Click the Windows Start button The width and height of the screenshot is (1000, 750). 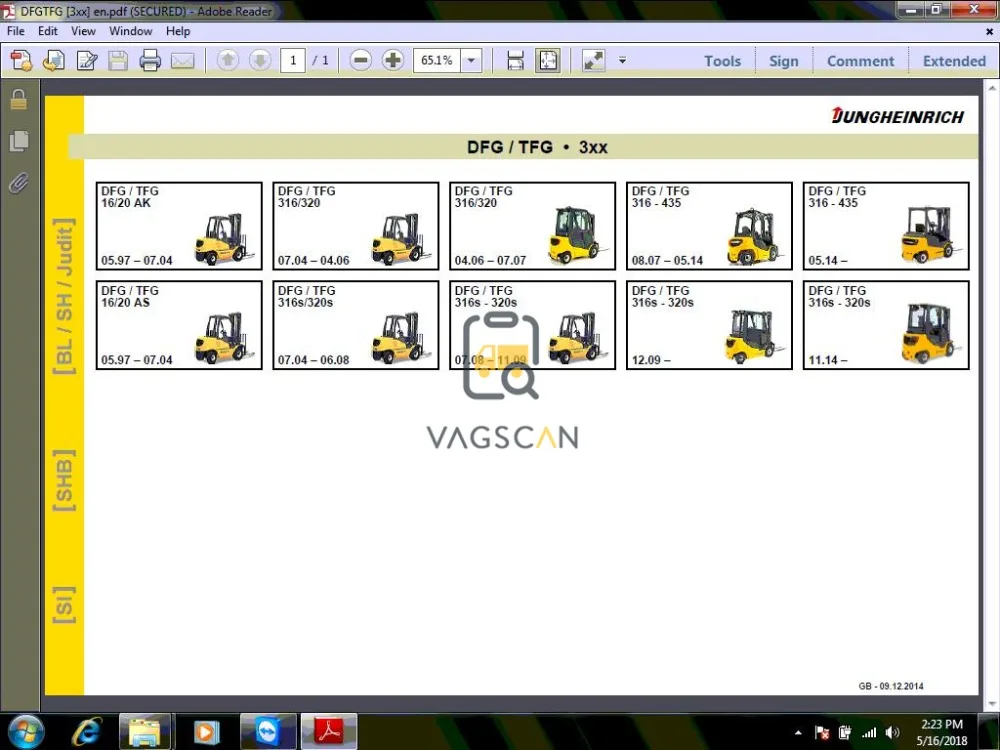[x=25, y=732]
